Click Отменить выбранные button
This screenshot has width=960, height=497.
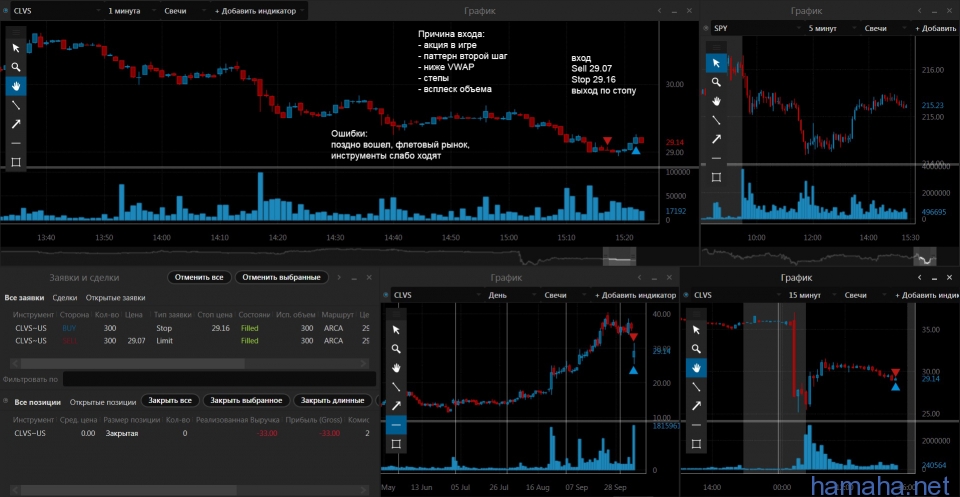coord(282,277)
